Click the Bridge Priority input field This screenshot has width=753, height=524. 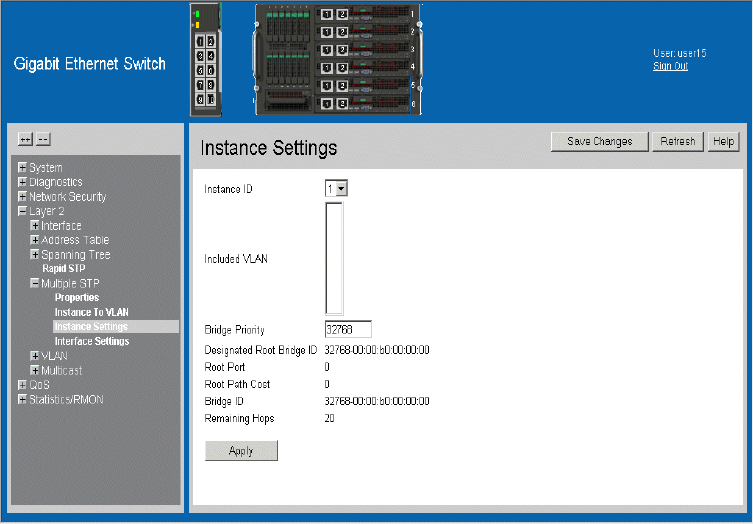[348, 329]
